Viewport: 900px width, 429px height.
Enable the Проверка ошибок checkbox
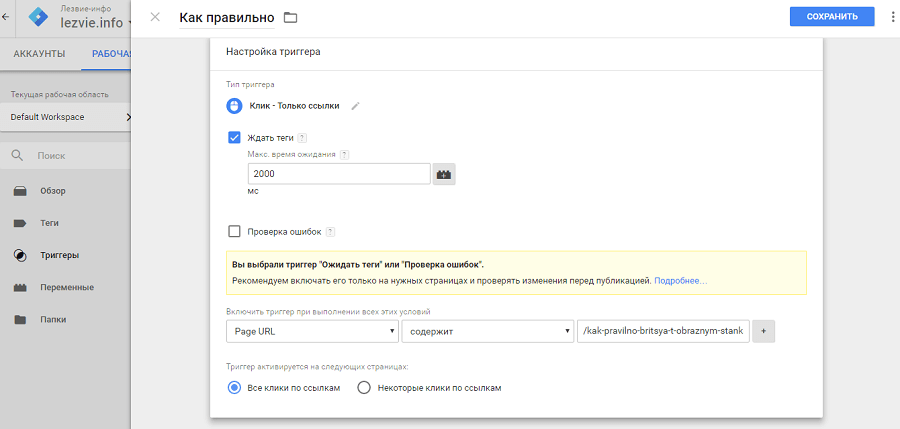pyautogui.click(x=235, y=232)
